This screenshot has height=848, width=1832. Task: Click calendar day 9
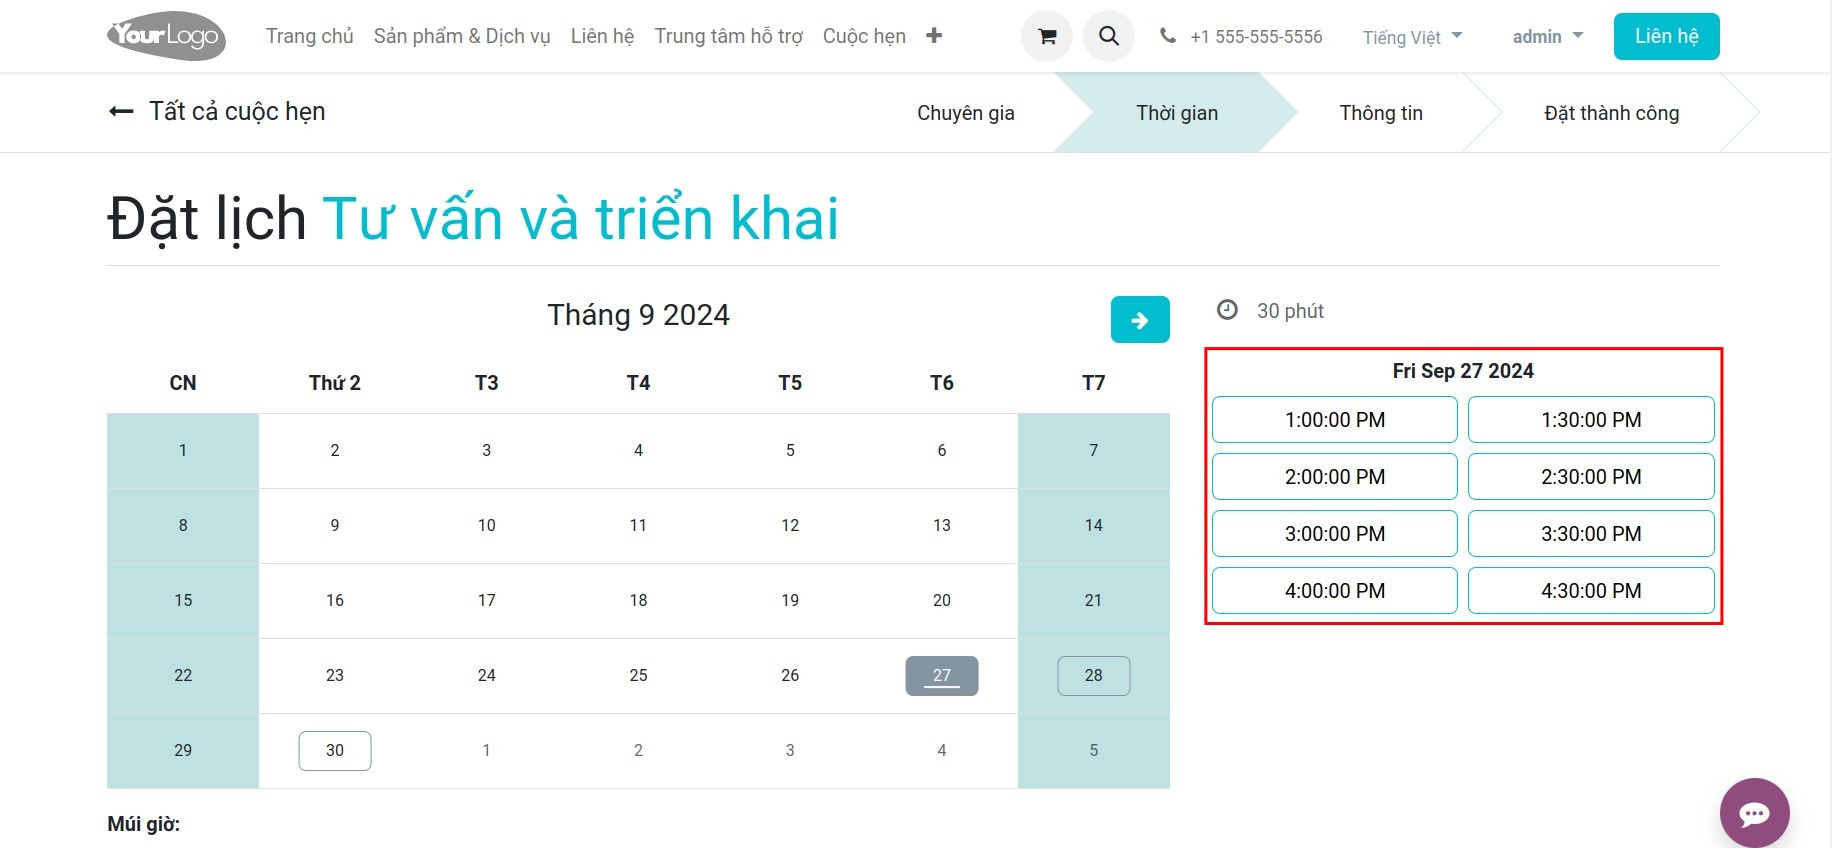335,526
